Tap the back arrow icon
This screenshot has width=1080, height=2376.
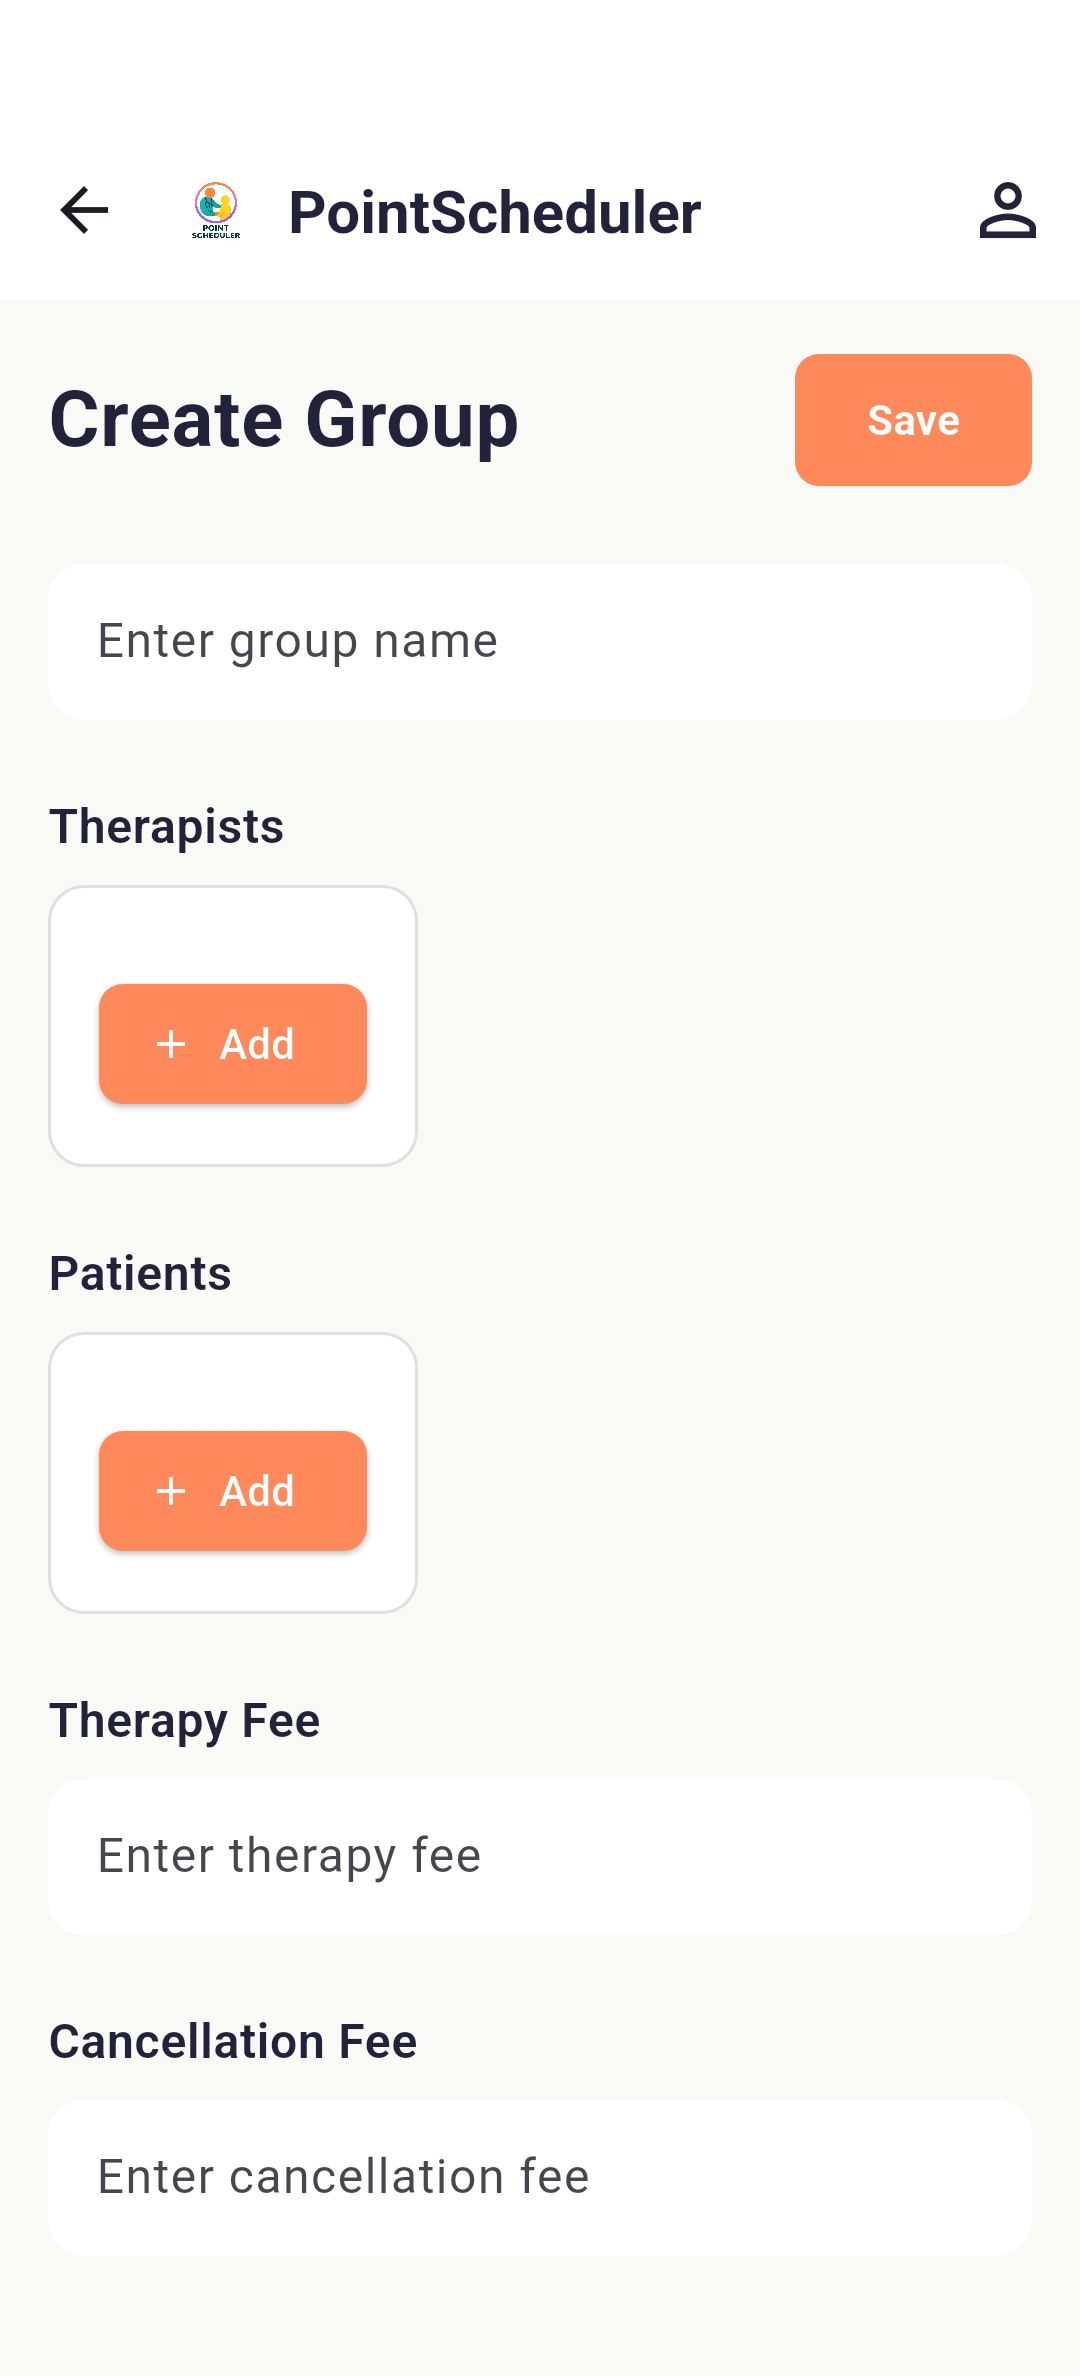point(84,211)
